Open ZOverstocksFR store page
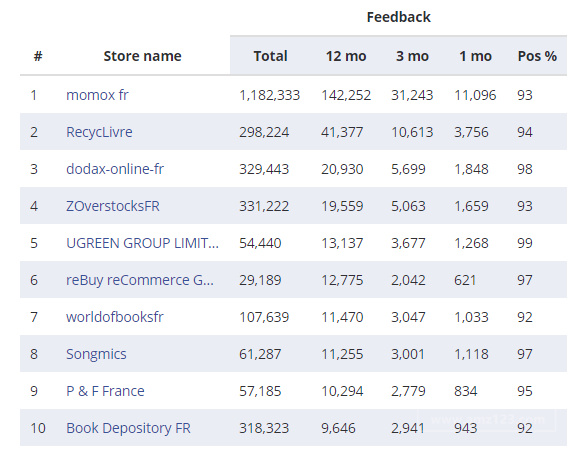577x452 pixels. coord(113,206)
